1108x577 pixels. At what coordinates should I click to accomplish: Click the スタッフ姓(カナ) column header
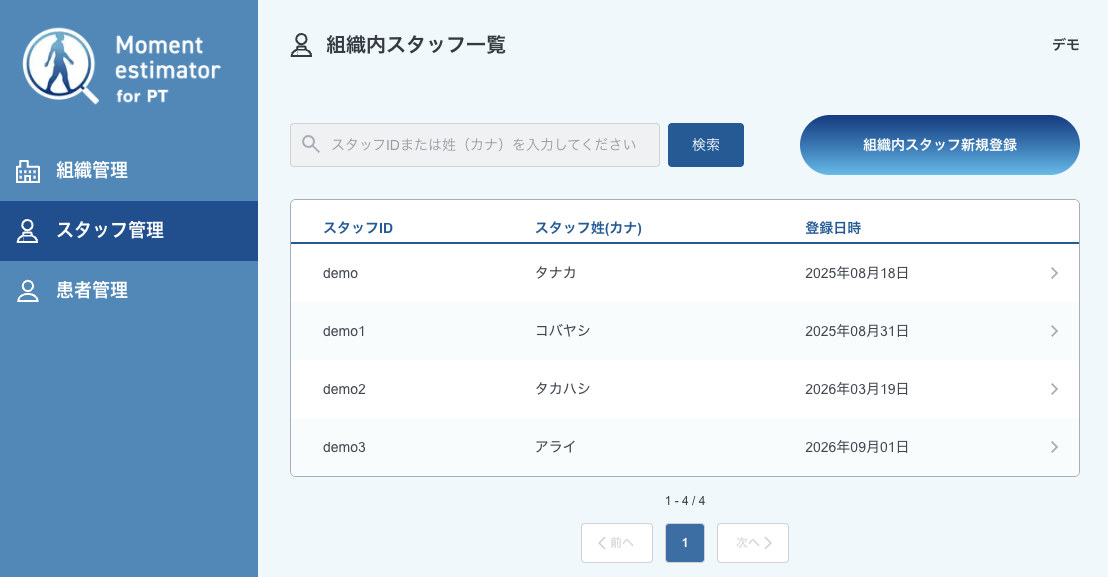click(589, 228)
